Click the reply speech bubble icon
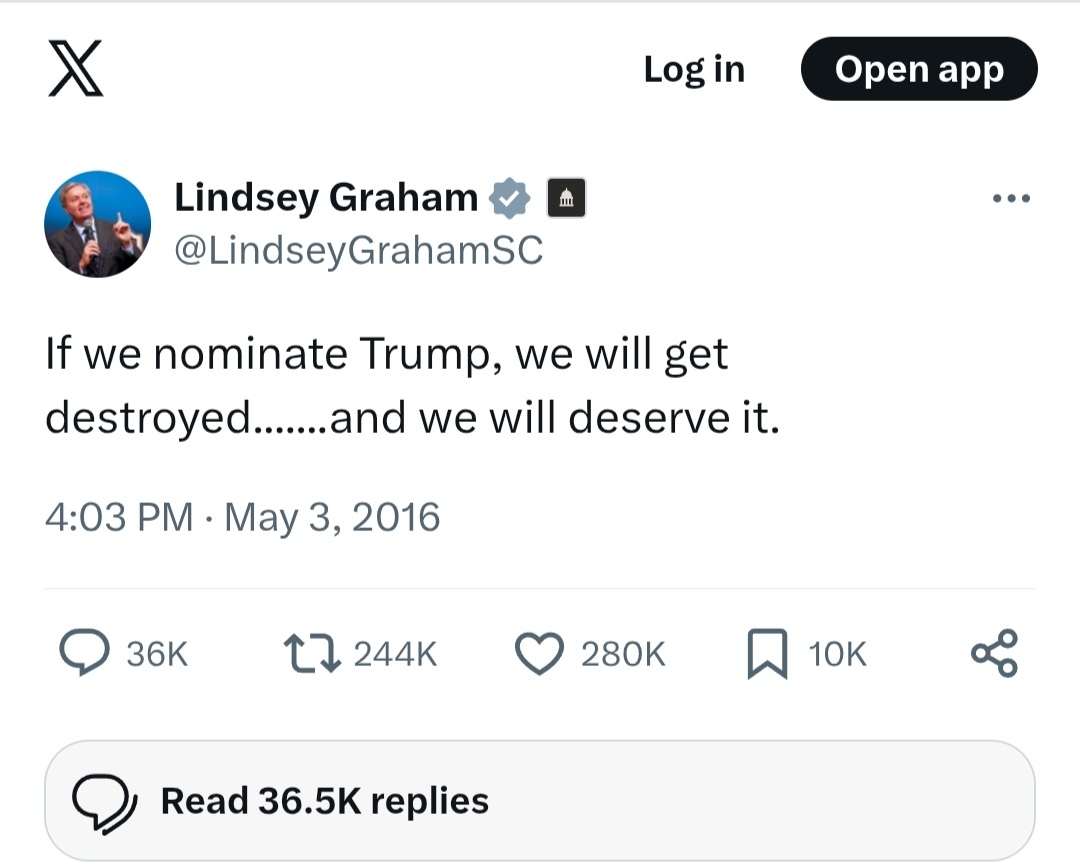Image resolution: width=1080 pixels, height=864 pixels. [85, 653]
